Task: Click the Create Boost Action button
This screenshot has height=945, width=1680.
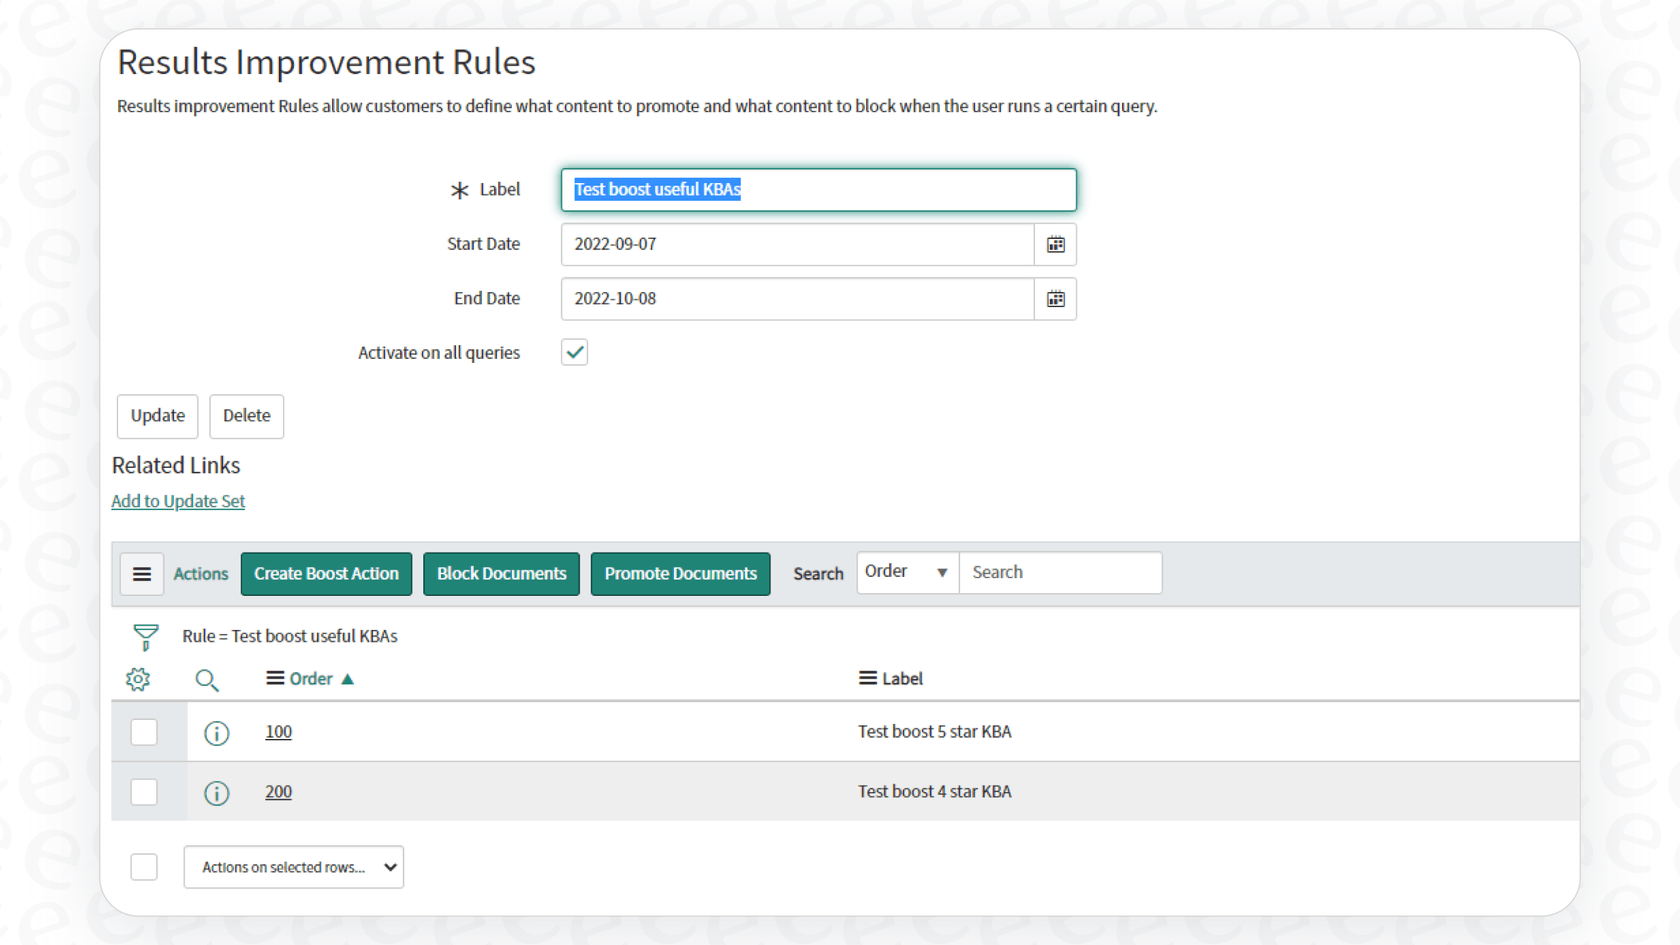Action: point(326,573)
